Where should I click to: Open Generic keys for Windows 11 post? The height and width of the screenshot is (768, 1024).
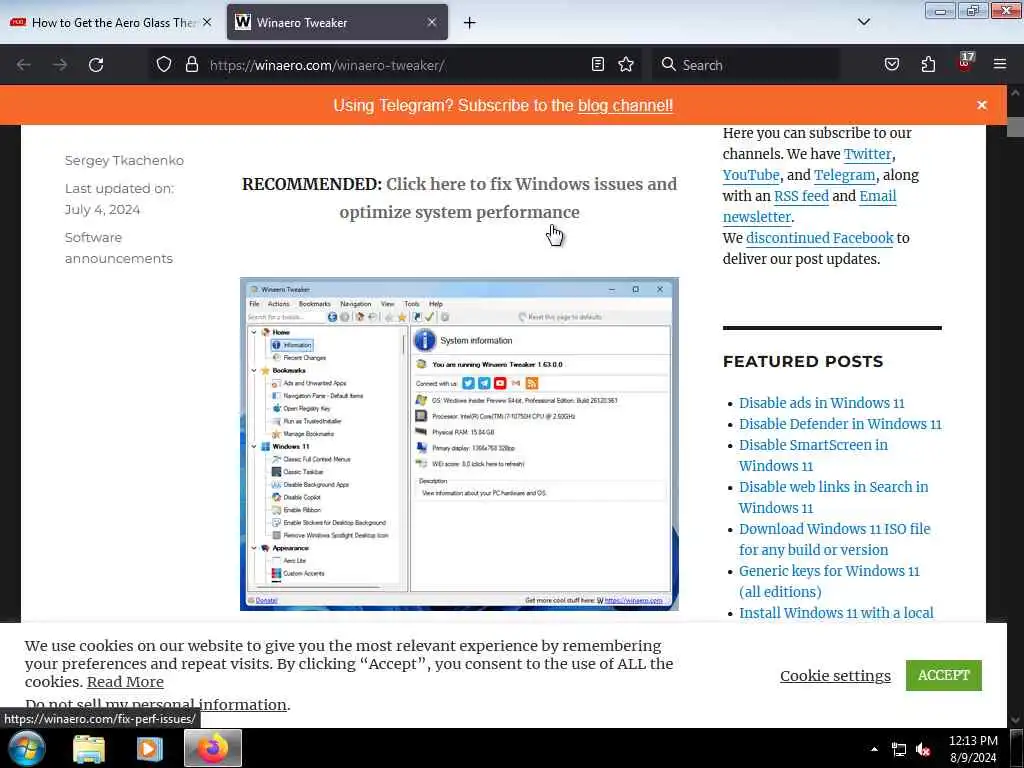click(x=829, y=581)
